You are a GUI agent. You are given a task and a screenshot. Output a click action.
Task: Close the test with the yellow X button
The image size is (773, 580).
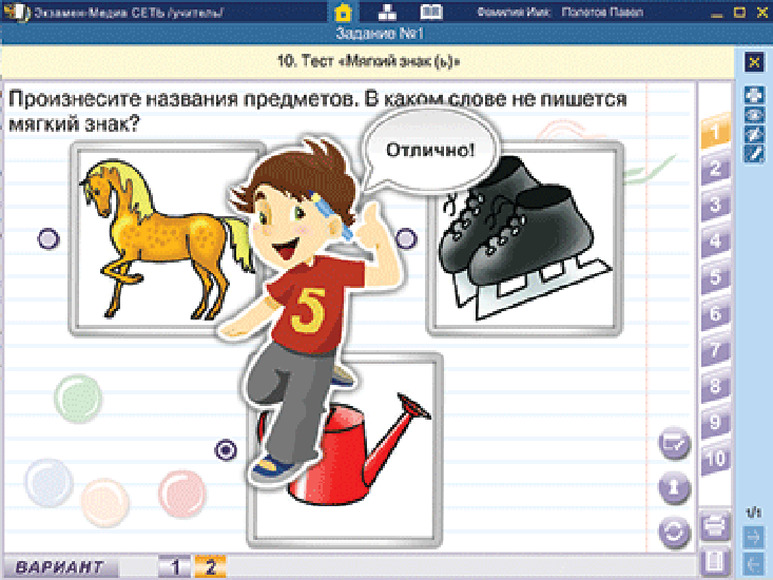754,63
